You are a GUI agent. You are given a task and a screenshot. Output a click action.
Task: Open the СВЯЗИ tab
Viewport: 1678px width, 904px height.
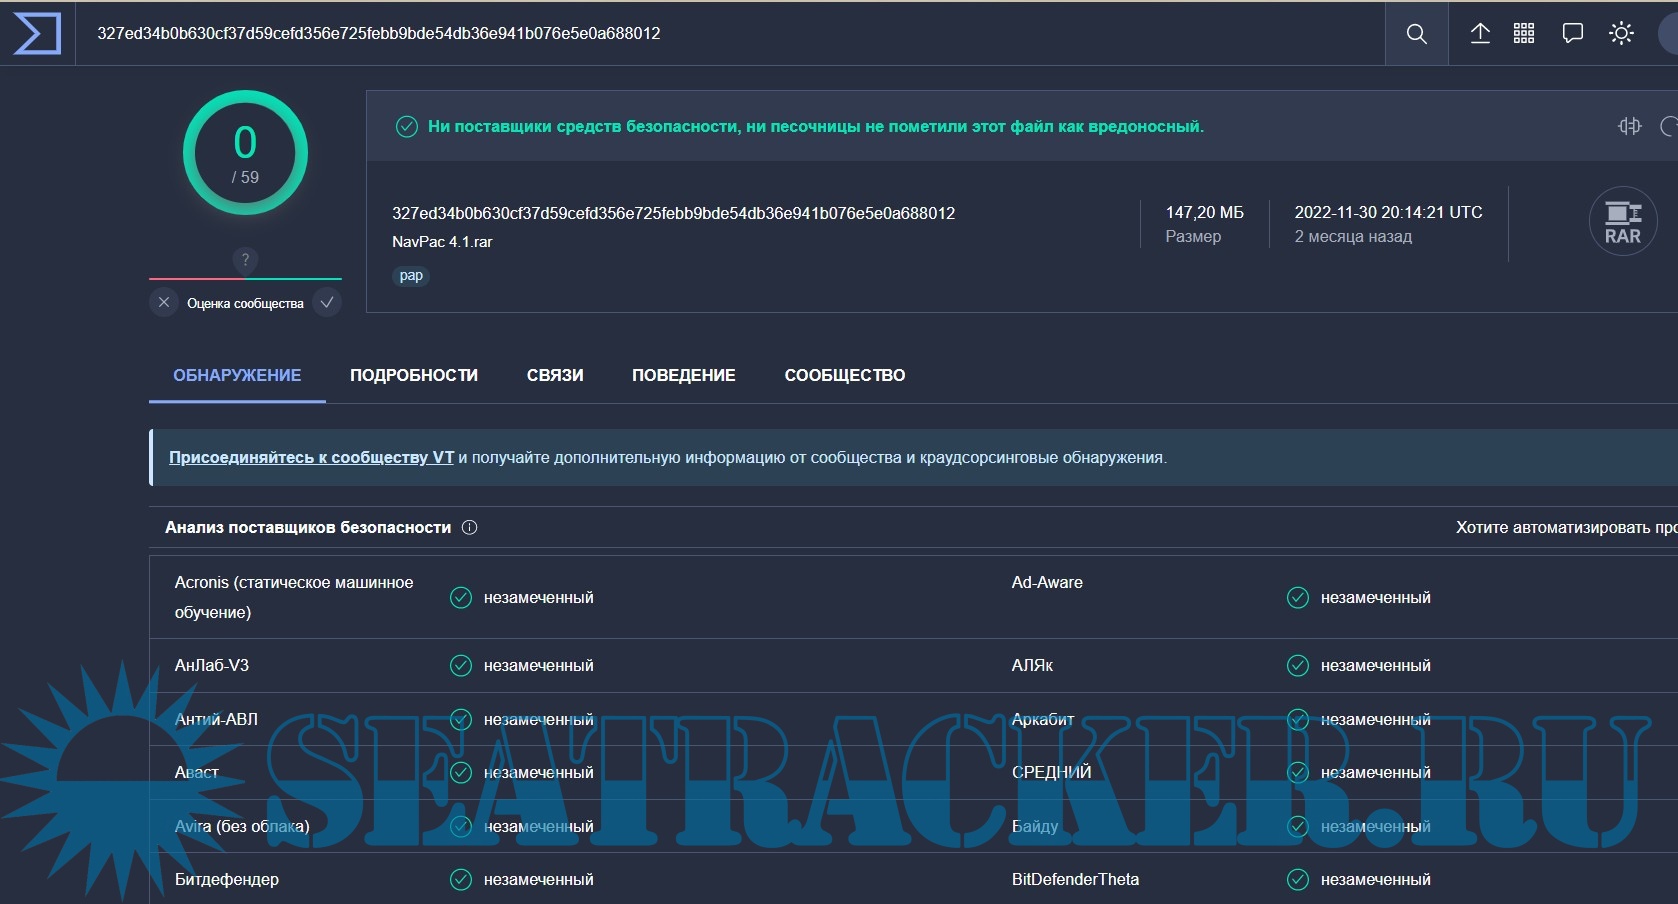[555, 376]
